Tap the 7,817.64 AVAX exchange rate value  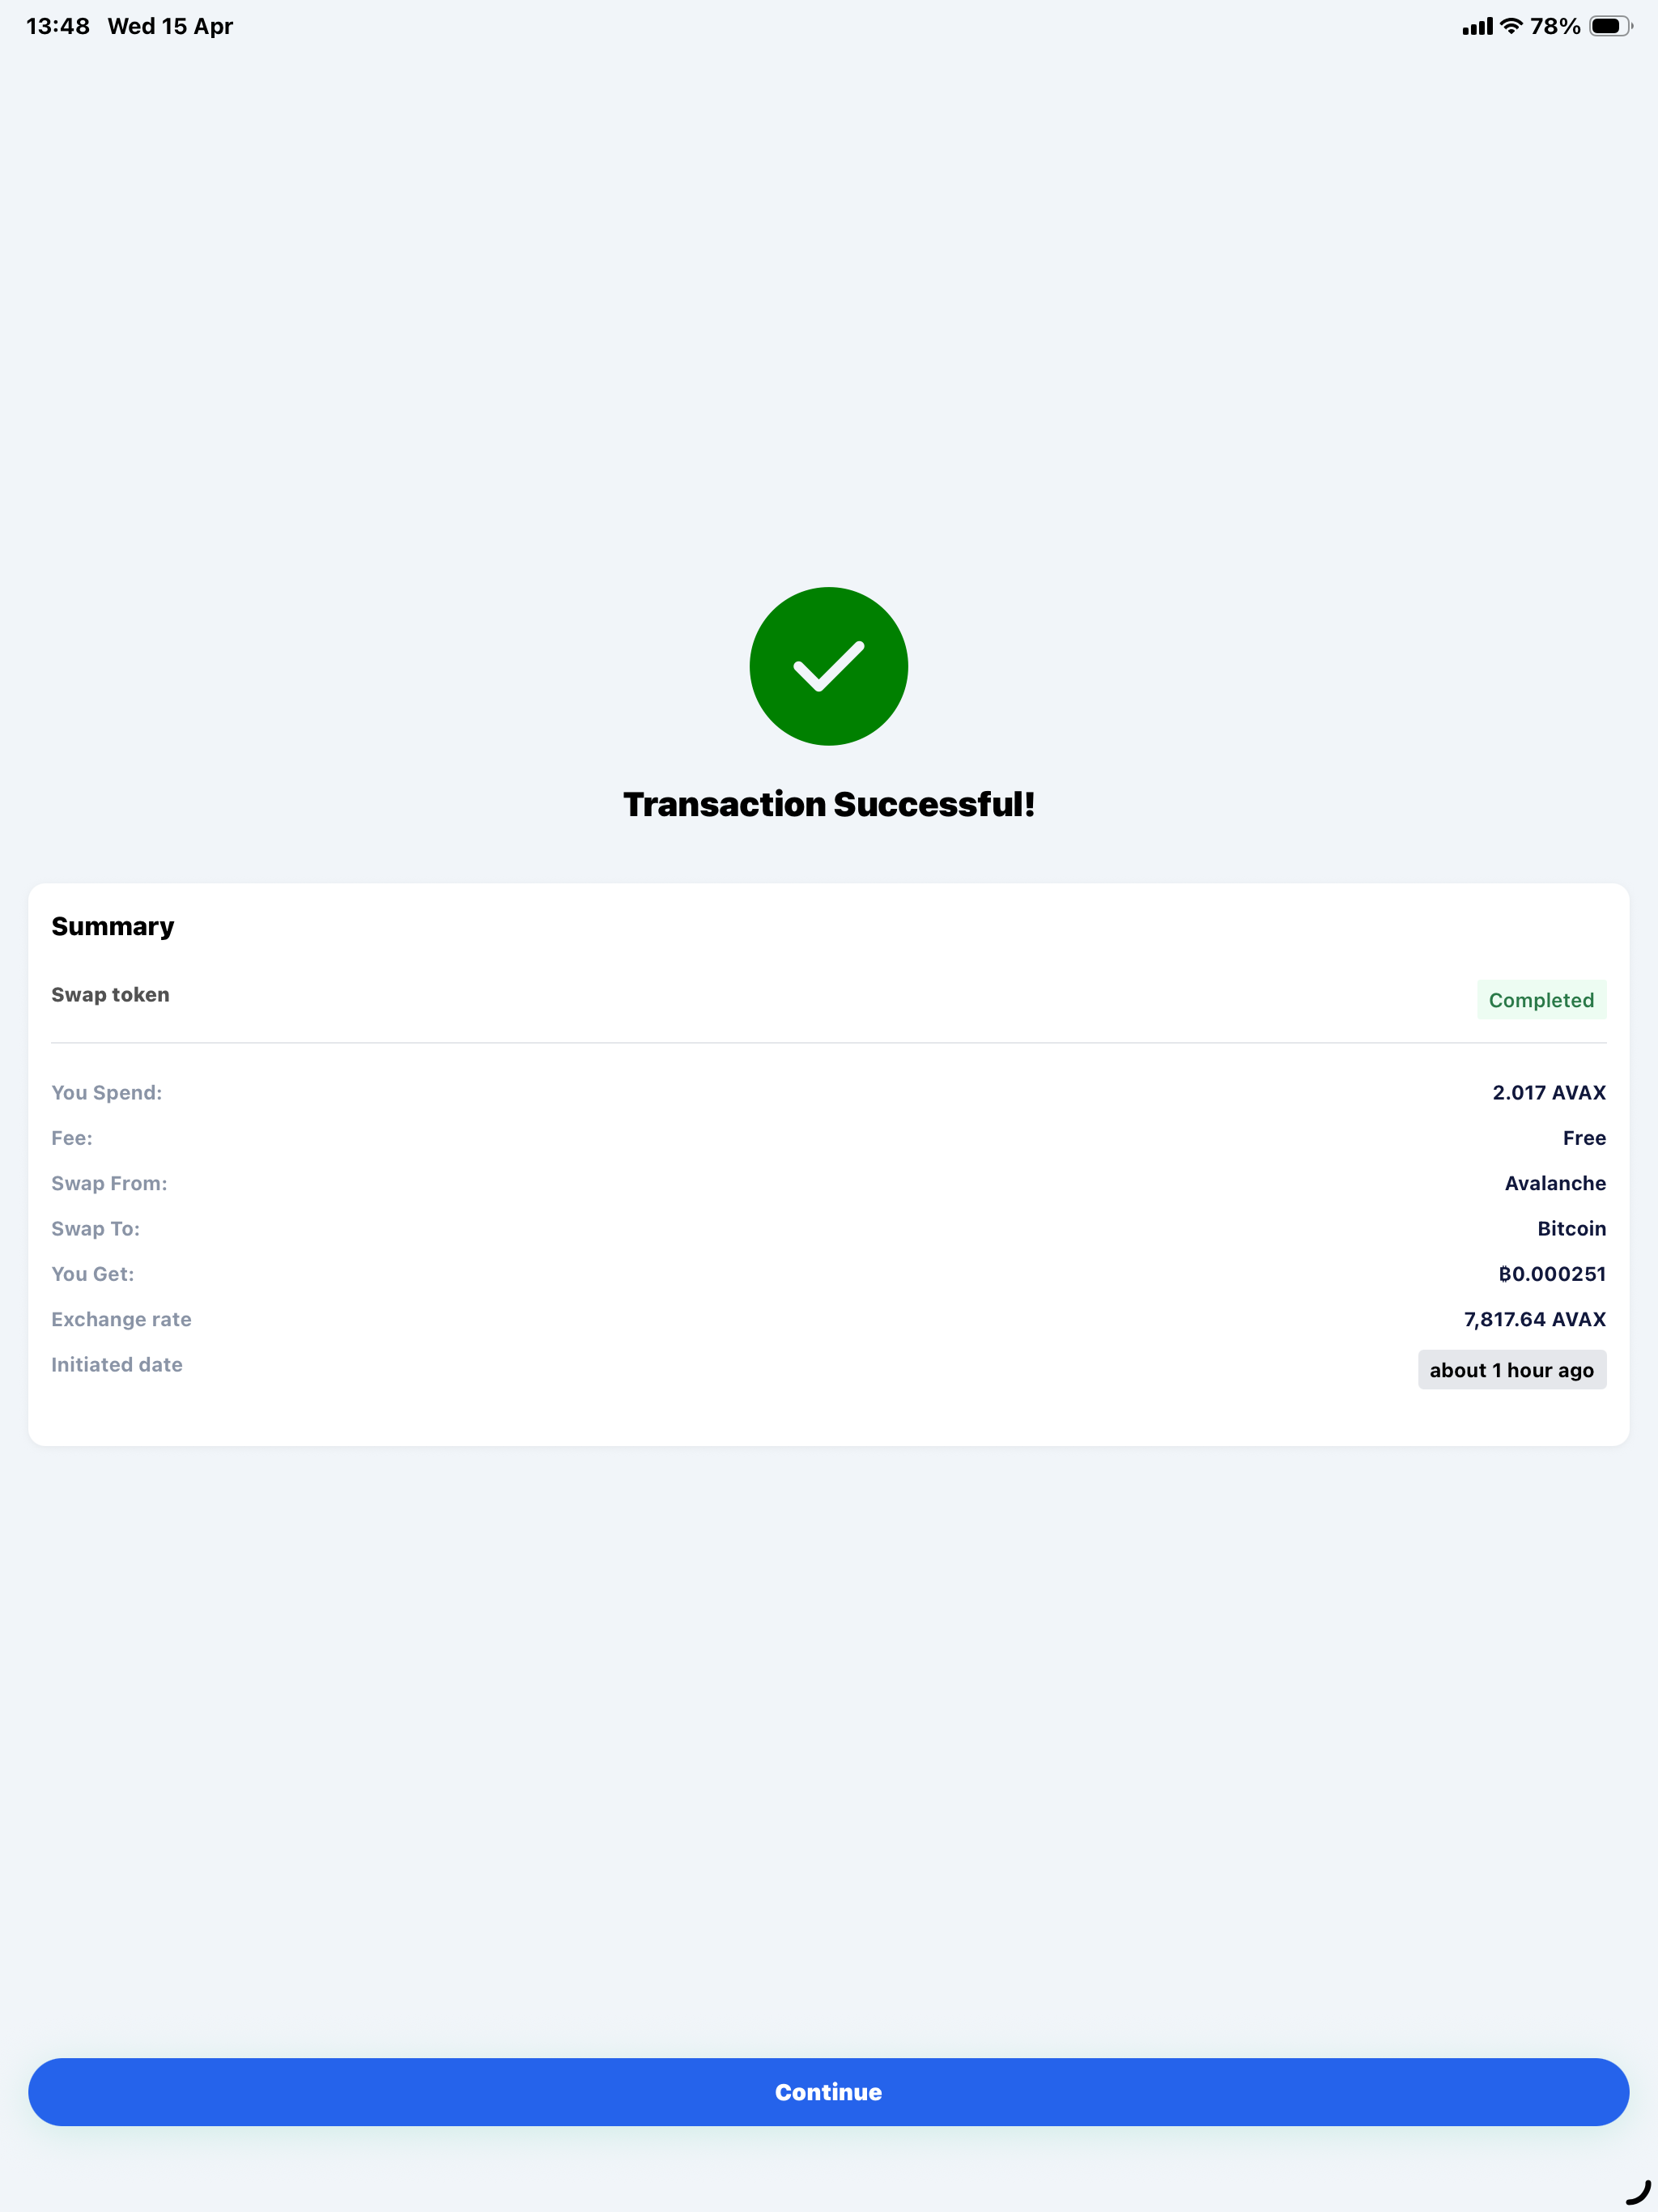1535,1320
